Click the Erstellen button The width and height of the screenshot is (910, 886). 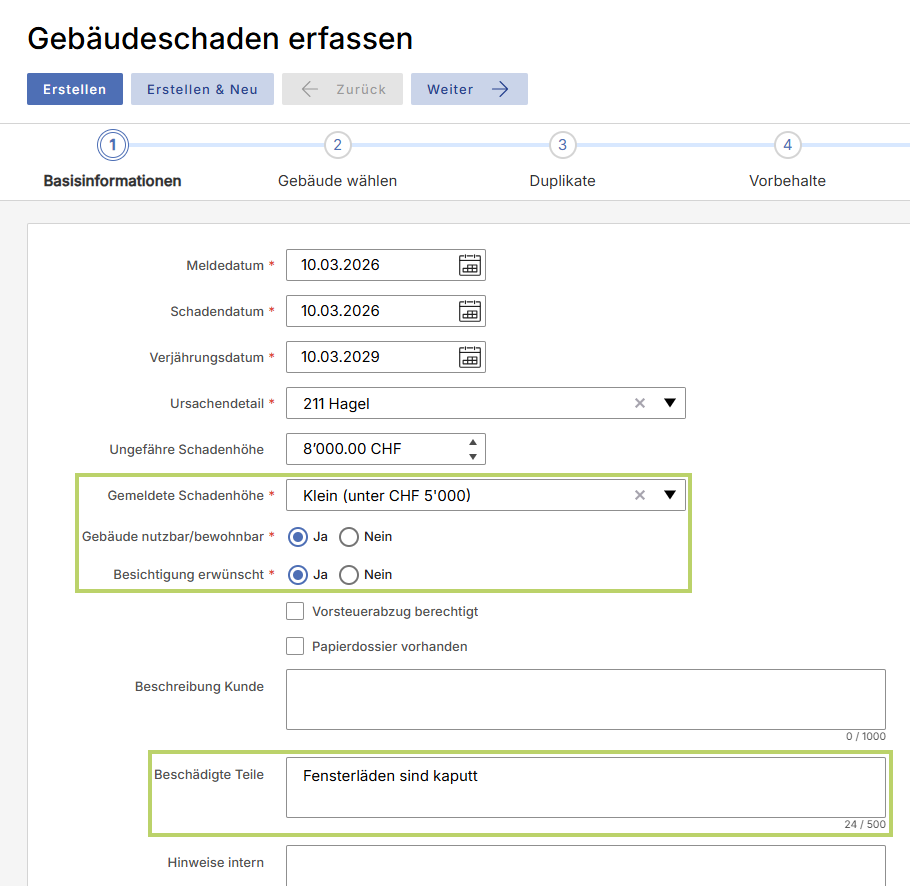tap(74, 89)
